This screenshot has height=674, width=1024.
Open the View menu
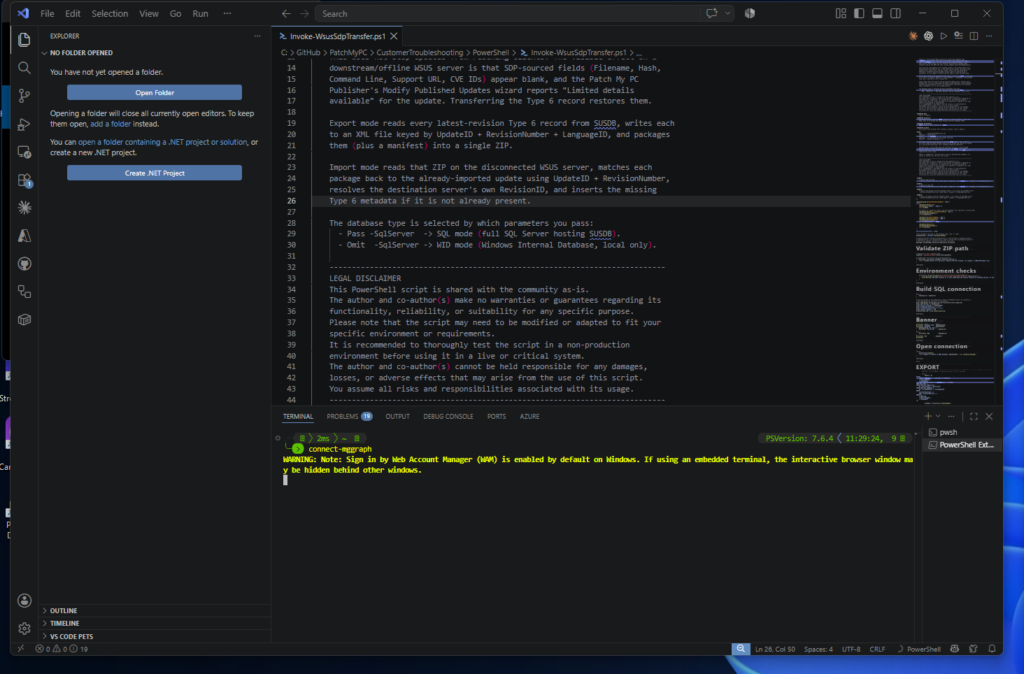[149, 13]
